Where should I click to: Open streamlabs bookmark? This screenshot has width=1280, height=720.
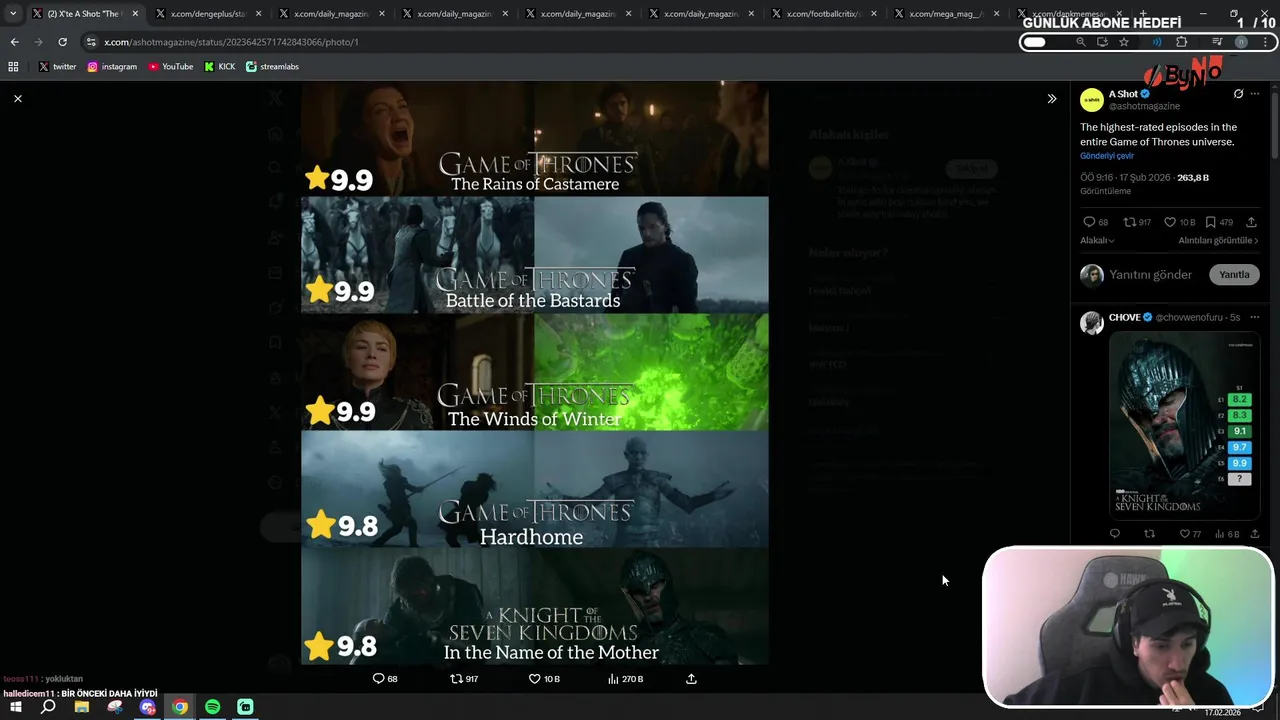click(x=272, y=66)
